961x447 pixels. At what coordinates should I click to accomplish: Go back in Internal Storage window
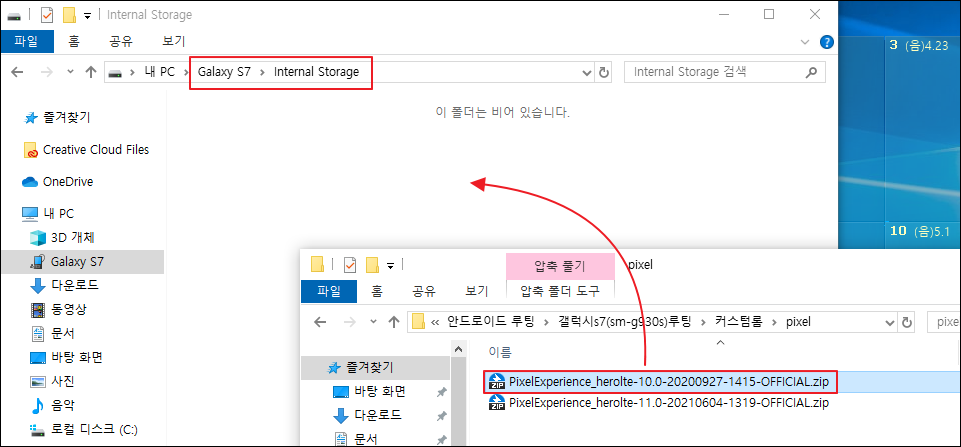tap(17, 72)
